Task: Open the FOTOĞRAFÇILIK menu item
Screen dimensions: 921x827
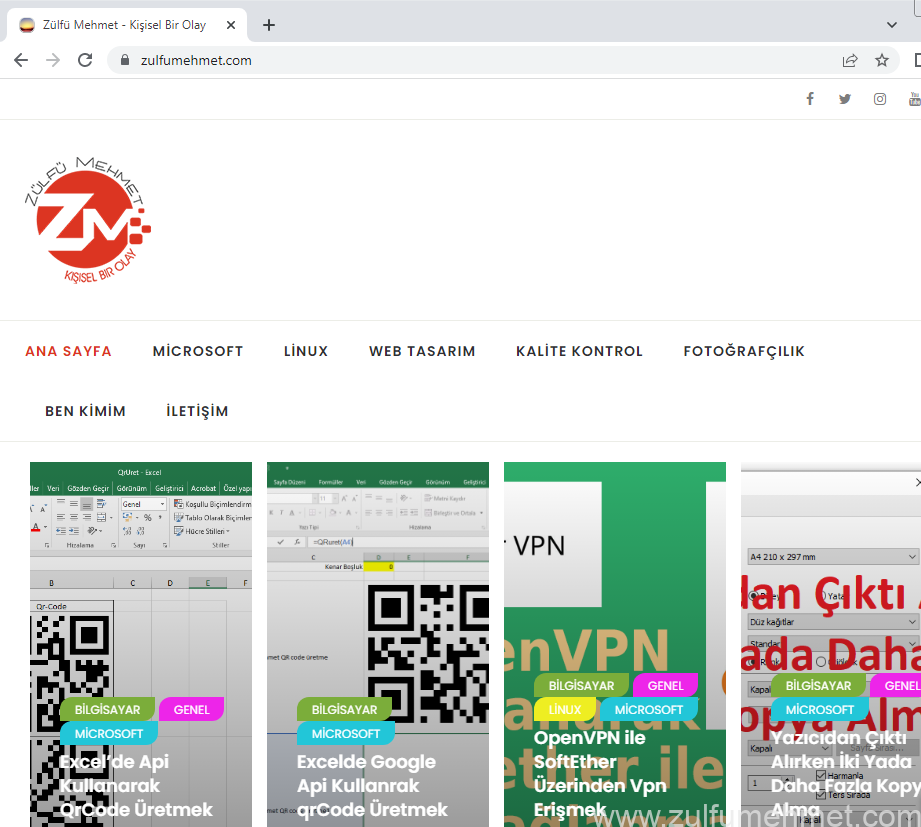Action: 744,351
